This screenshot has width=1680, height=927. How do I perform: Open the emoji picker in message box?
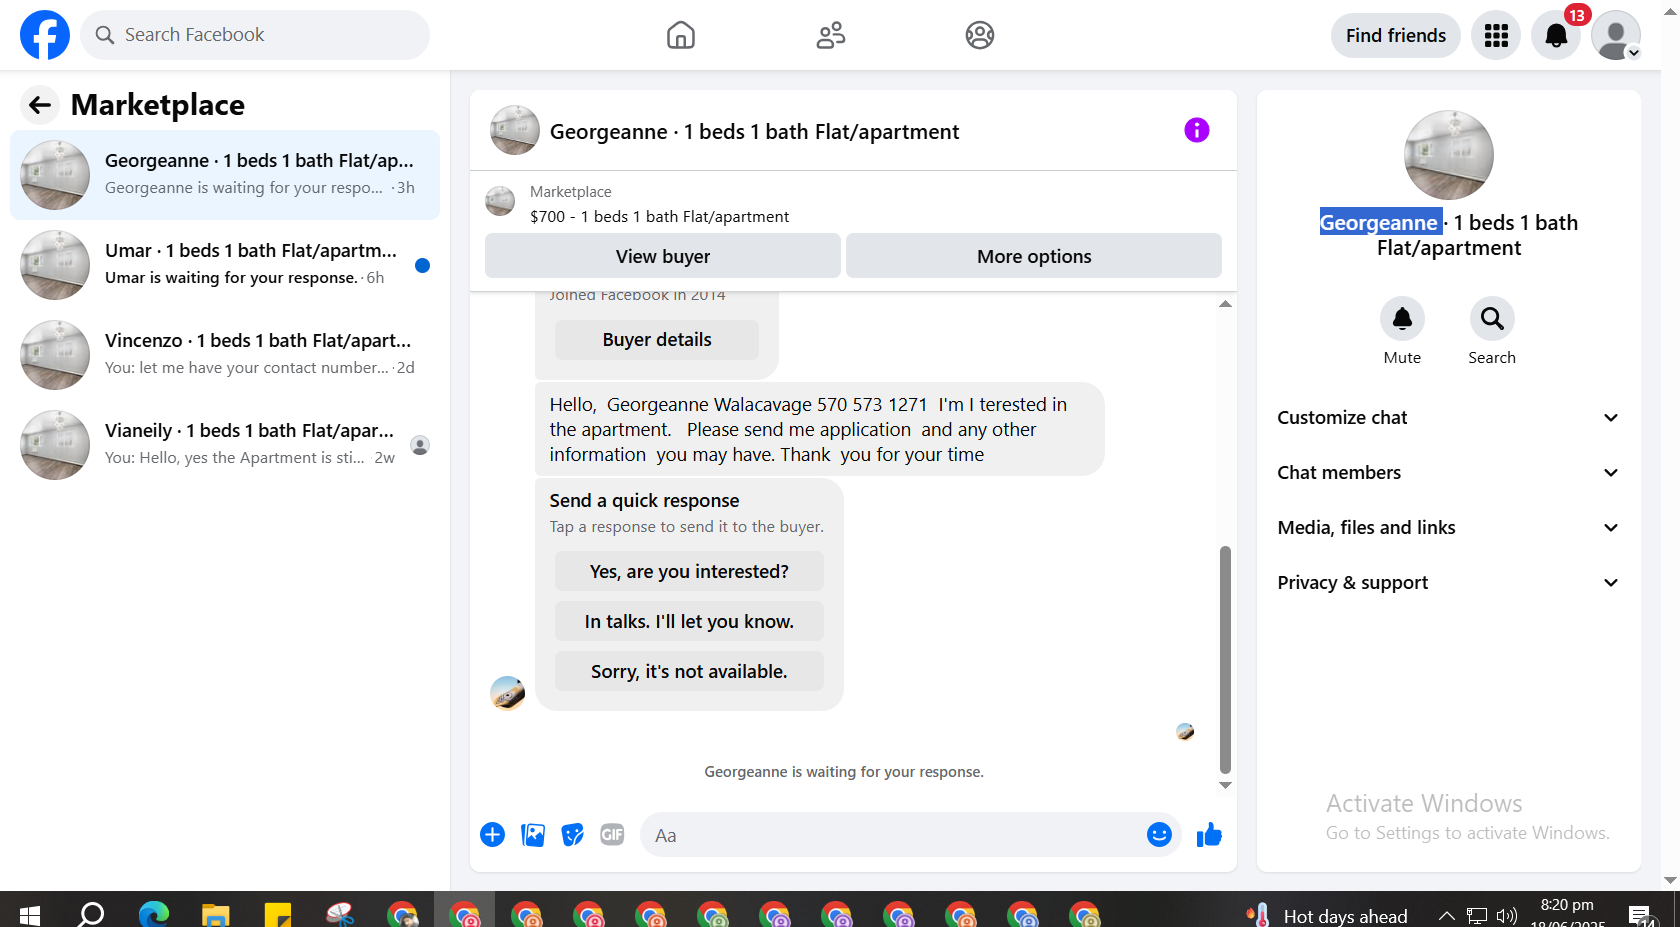pyautogui.click(x=1159, y=835)
